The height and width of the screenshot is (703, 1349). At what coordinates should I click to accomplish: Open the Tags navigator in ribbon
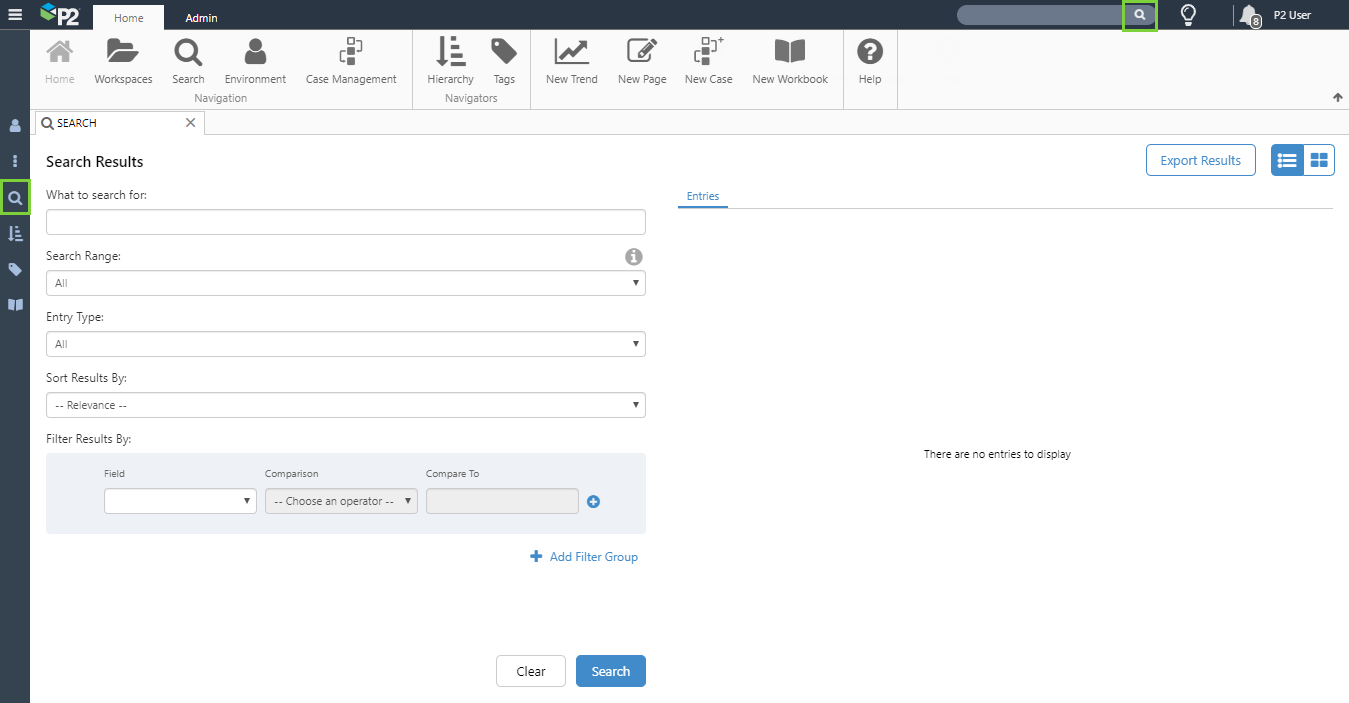(504, 61)
